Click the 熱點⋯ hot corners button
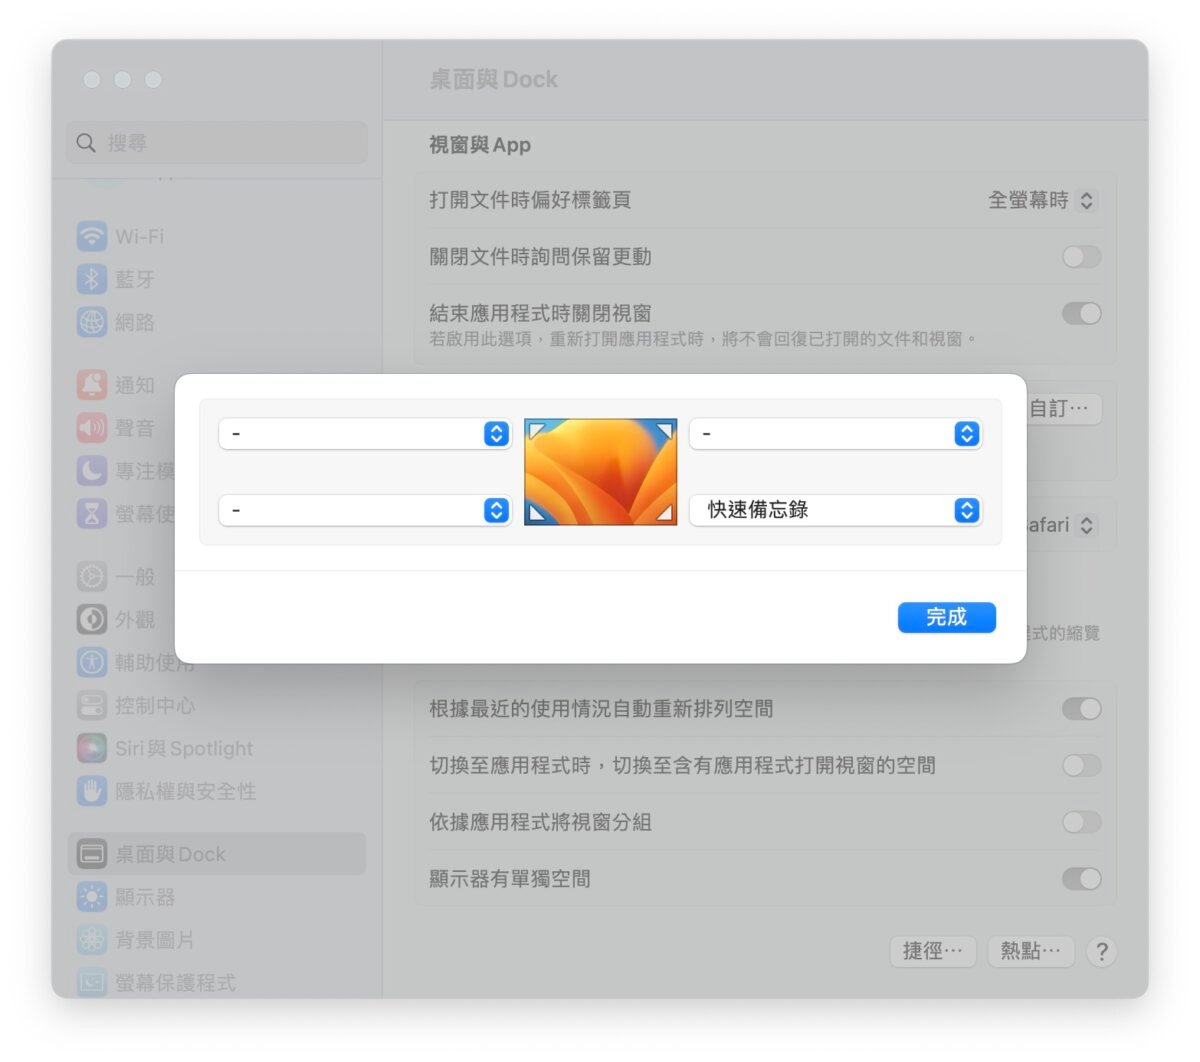1200x1062 pixels. click(x=1030, y=951)
